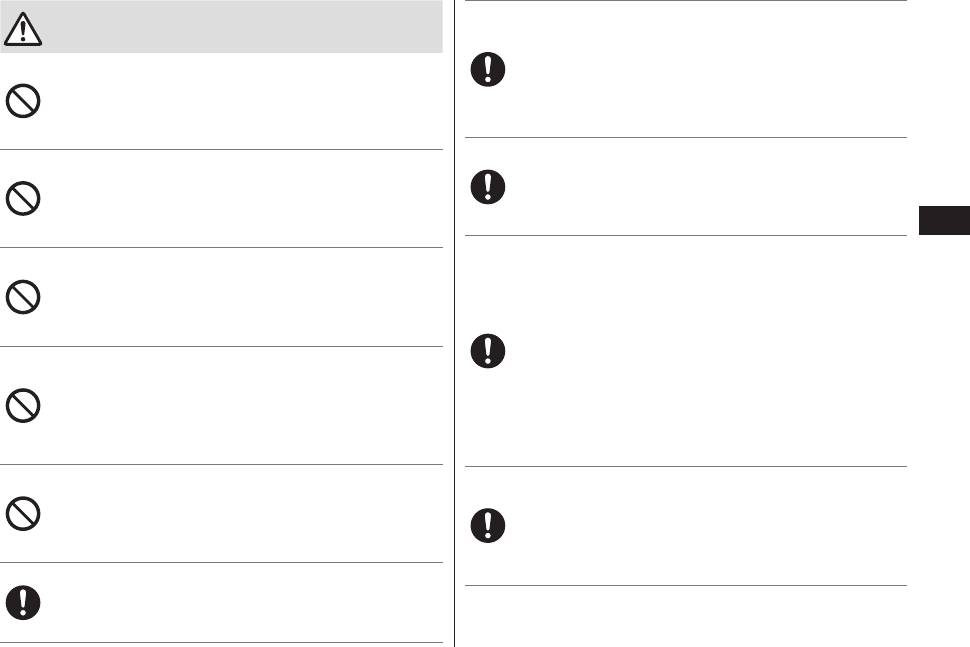This screenshot has width=970, height=647.
Task: Select the second prohibition icon from top
Action: 24,200
